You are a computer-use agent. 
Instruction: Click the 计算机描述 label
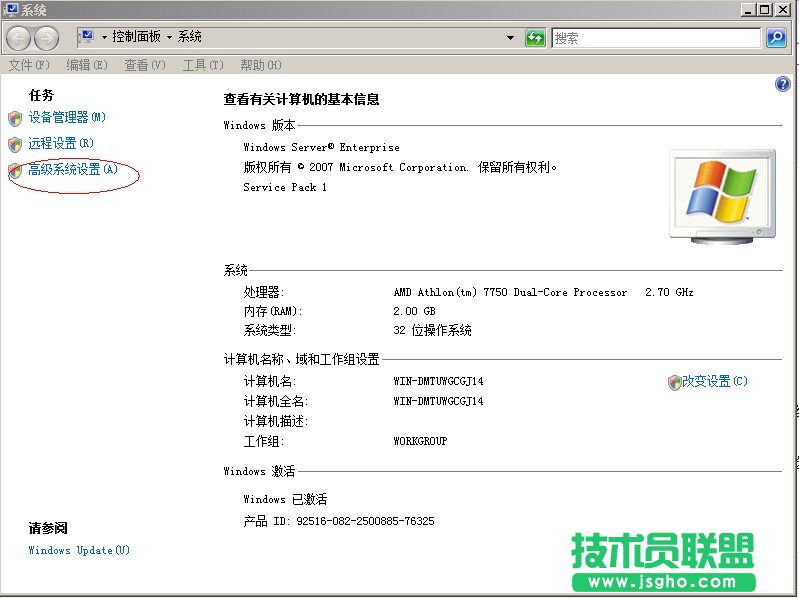[276, 421]
